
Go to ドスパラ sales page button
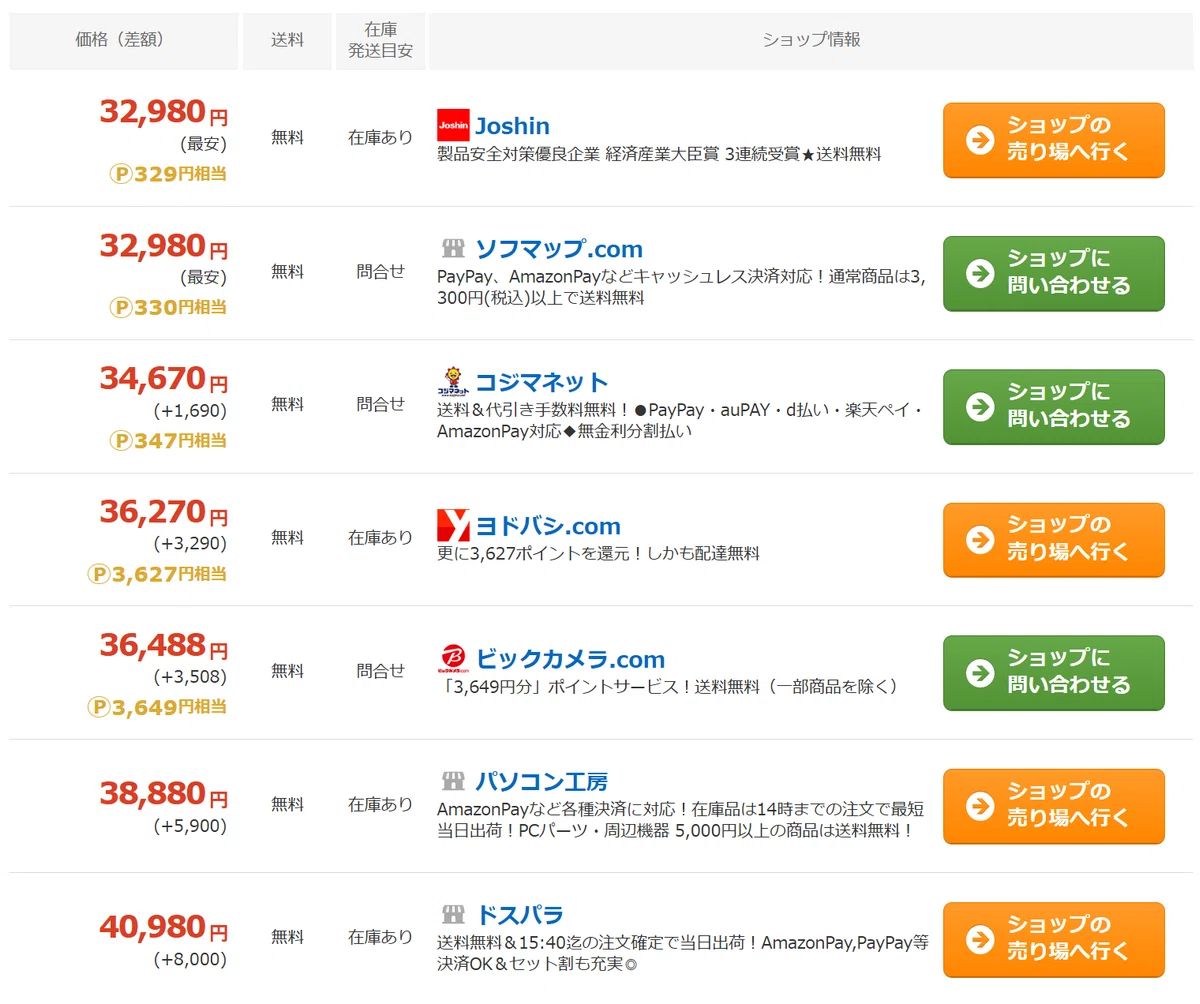point(1054,939)
